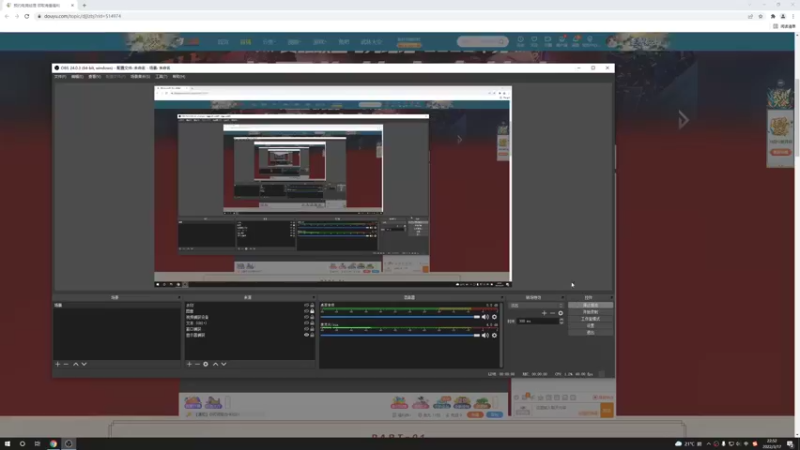Remove selected source with the minus icon
800x450 pixels.
[197, 364]
